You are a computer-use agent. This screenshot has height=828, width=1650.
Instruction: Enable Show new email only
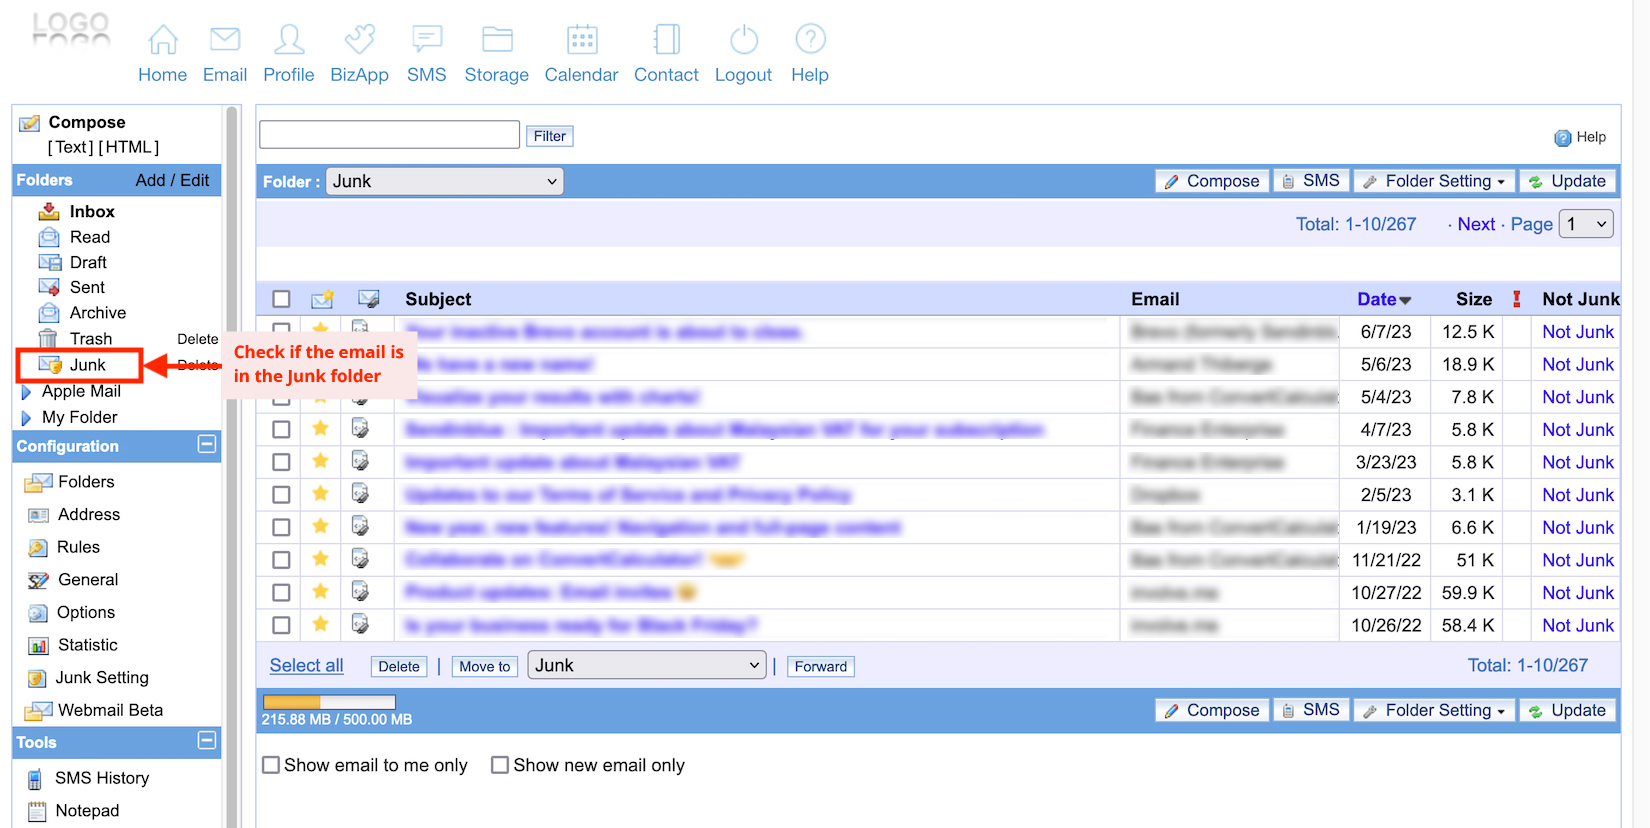(x=500, y=765)
